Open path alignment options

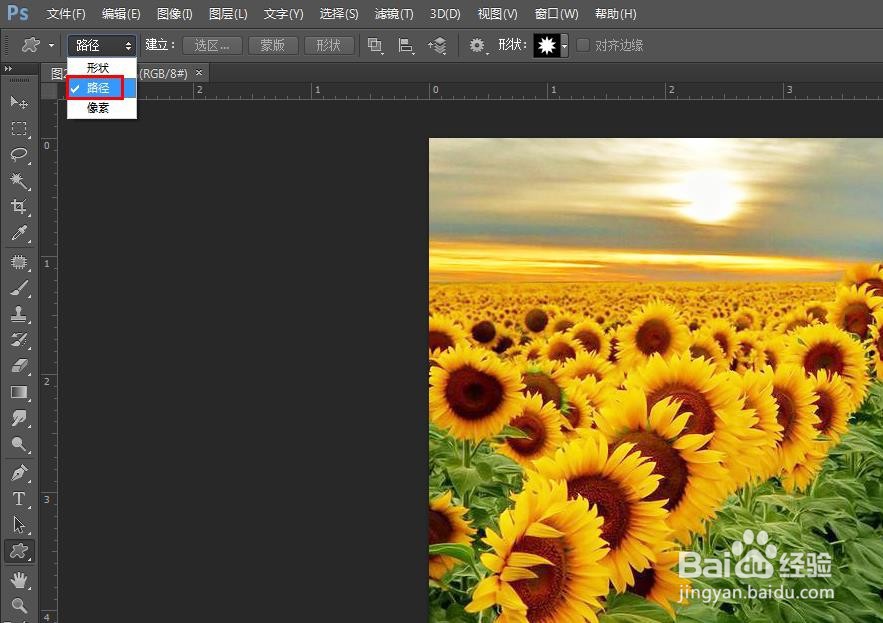pos(405,45)
